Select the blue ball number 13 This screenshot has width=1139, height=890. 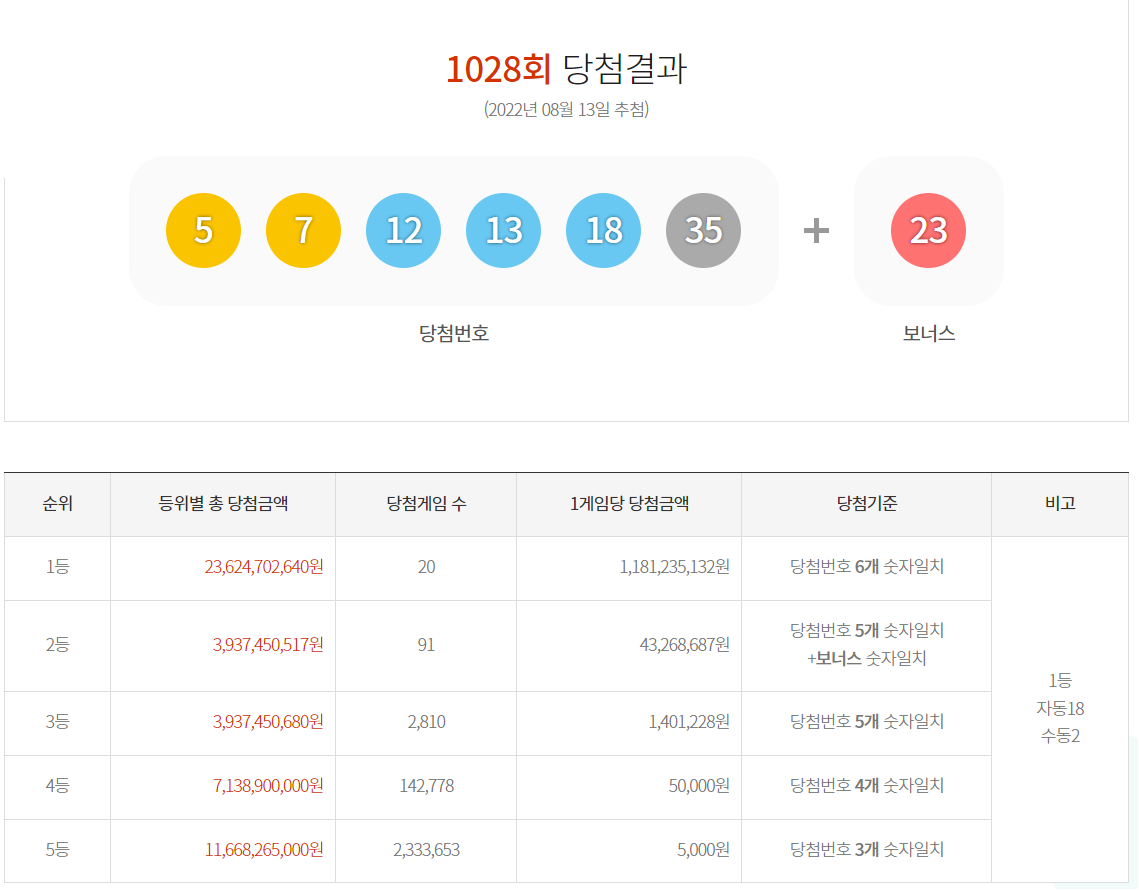(x=503, y=231)
